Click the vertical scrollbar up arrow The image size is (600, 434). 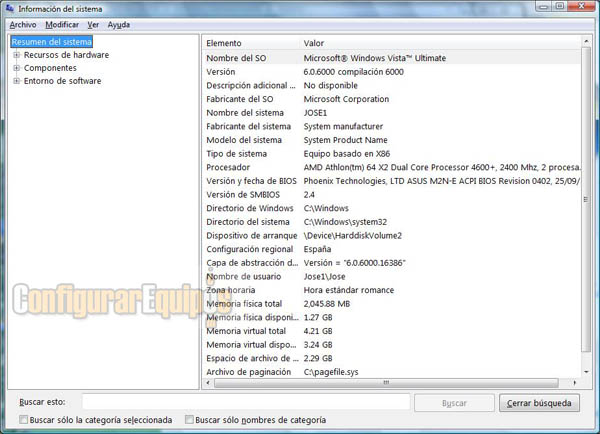tap(587, 44)
